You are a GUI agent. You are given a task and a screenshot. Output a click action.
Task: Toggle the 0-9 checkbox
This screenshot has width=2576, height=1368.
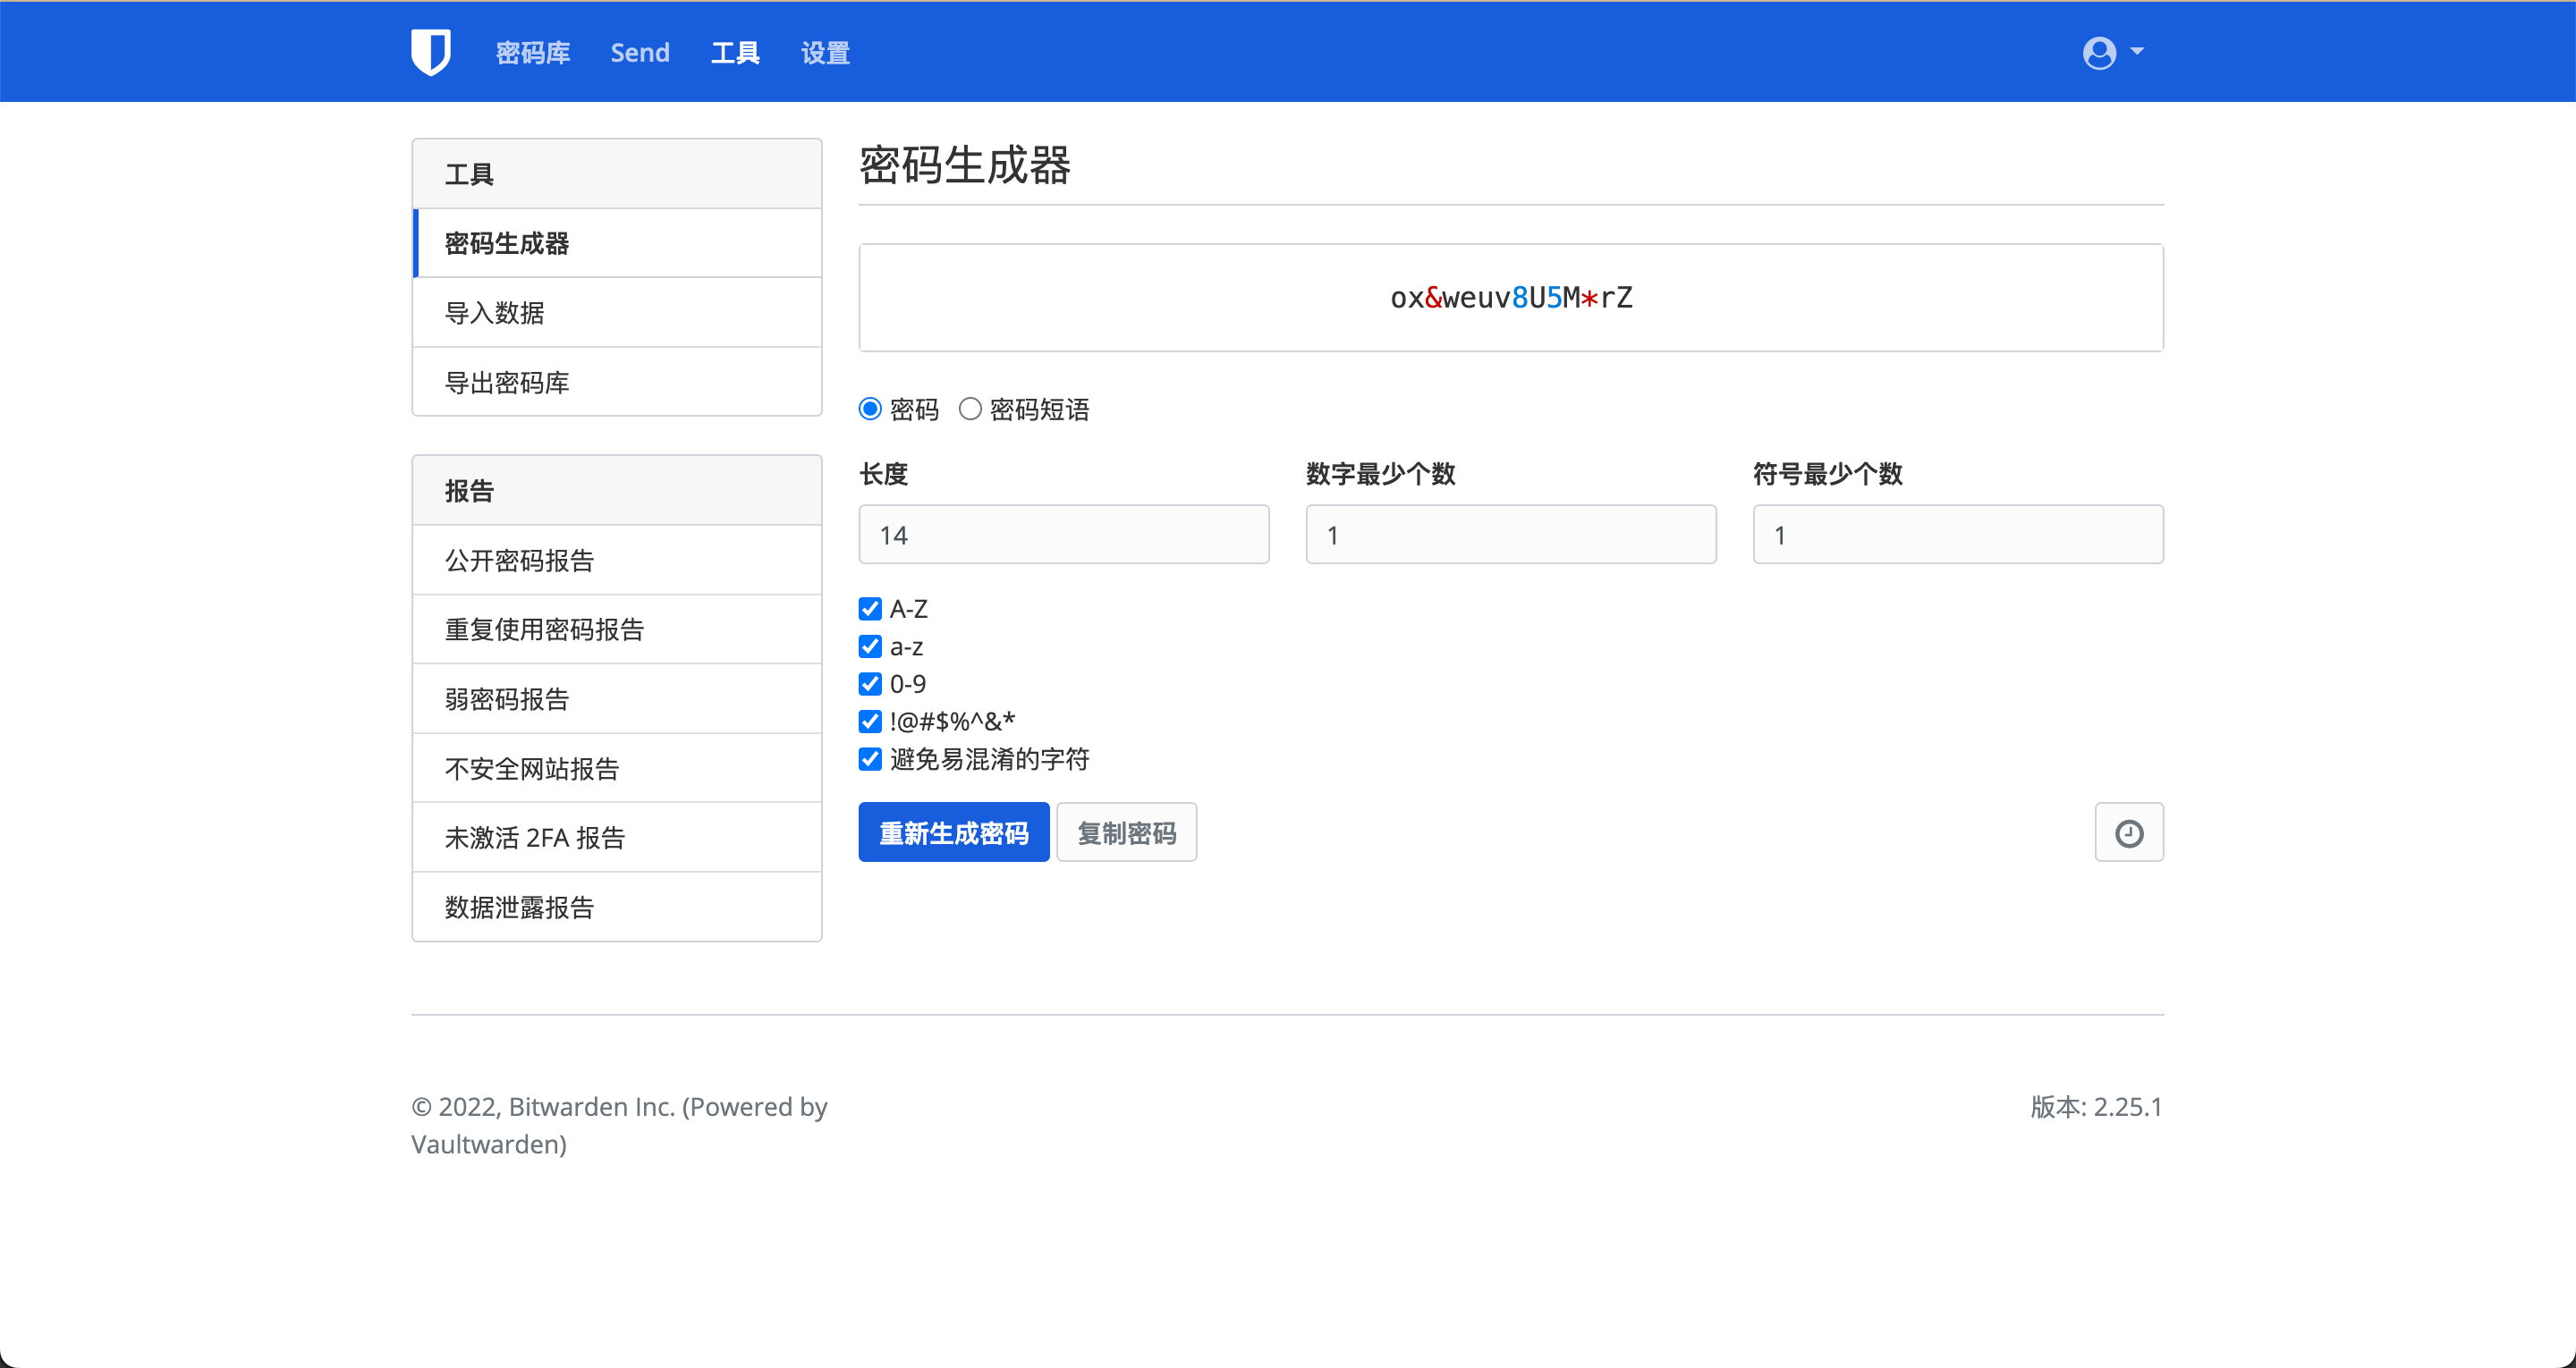pos(870,684)
